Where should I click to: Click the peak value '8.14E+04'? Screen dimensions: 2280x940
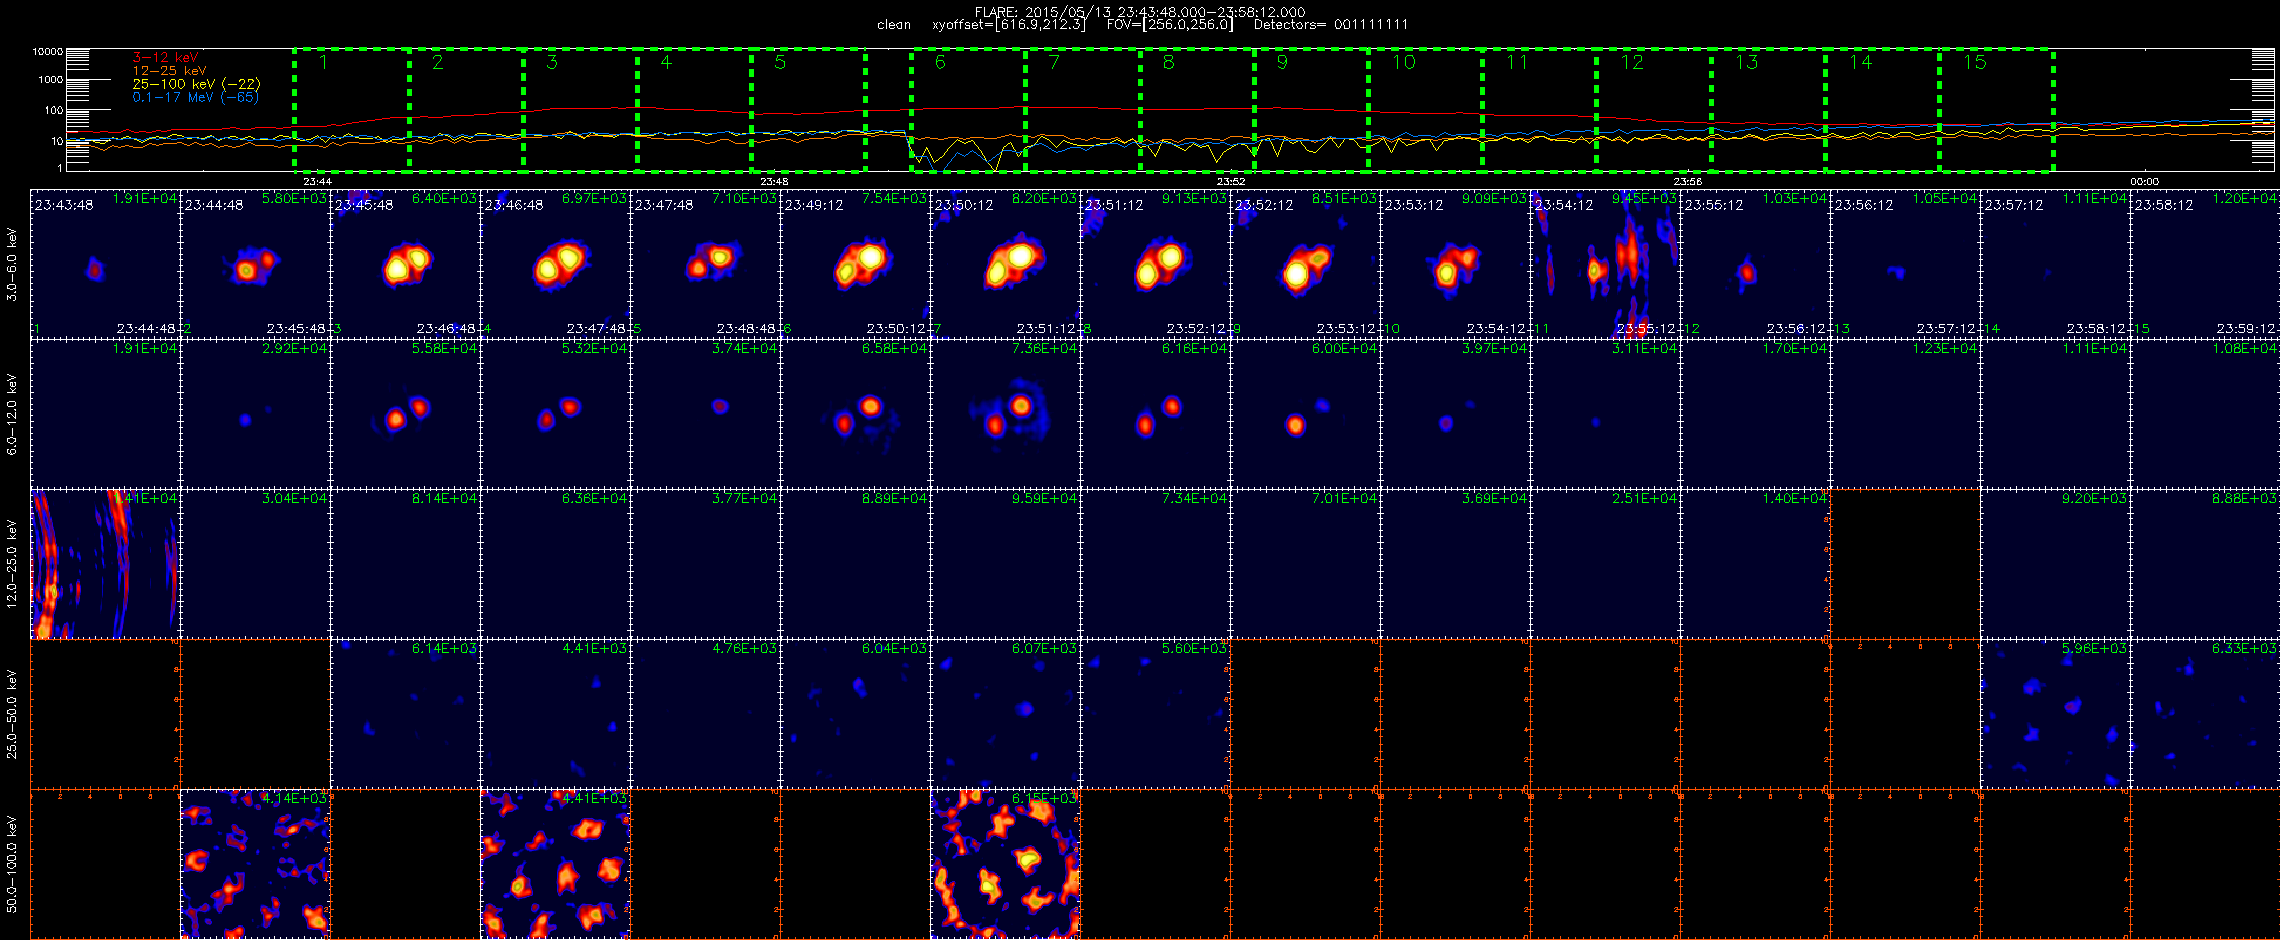click(x=444, y=499)
